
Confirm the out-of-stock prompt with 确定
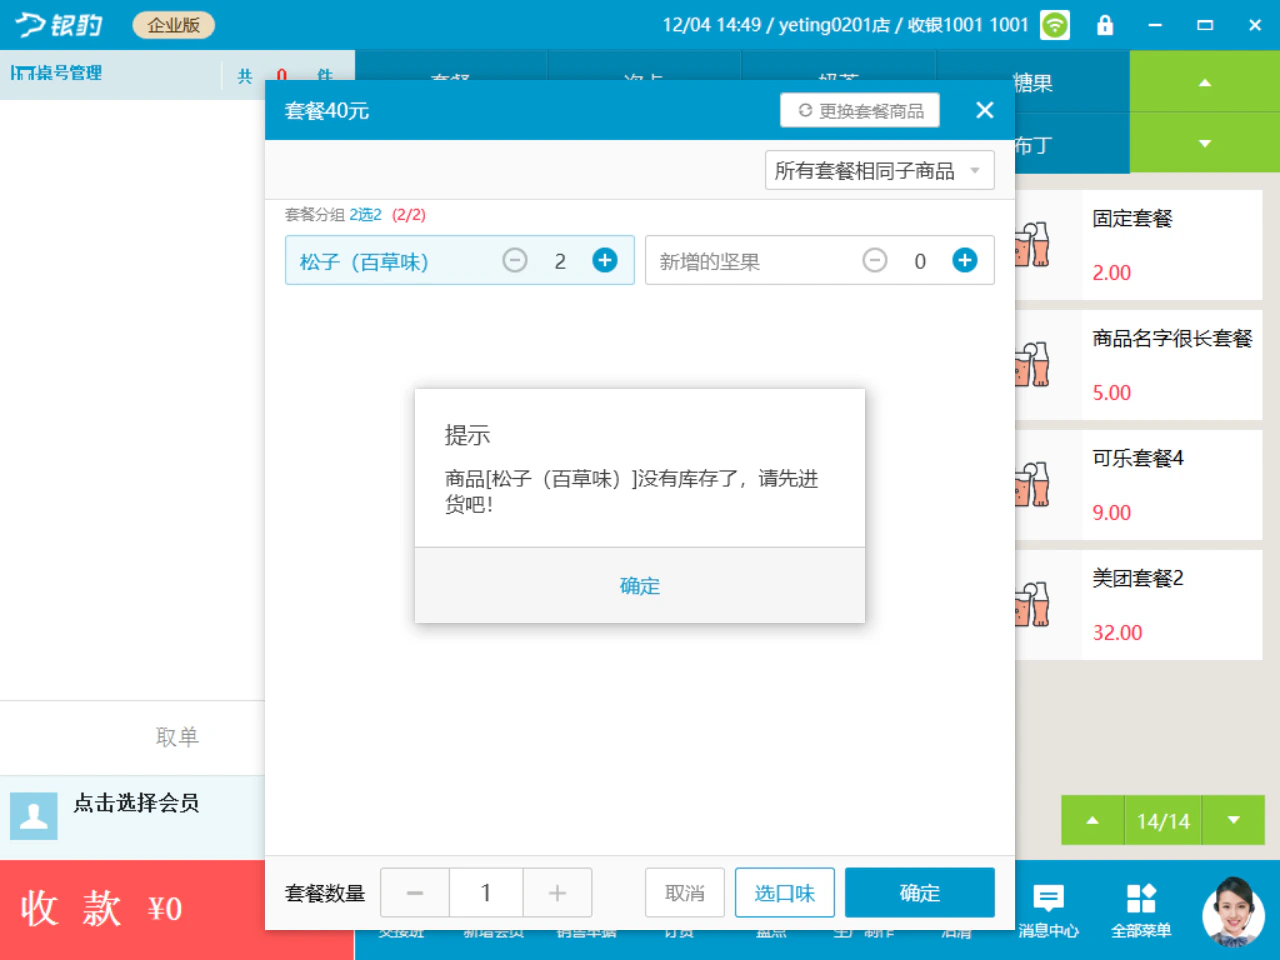[x=640, y=586]
